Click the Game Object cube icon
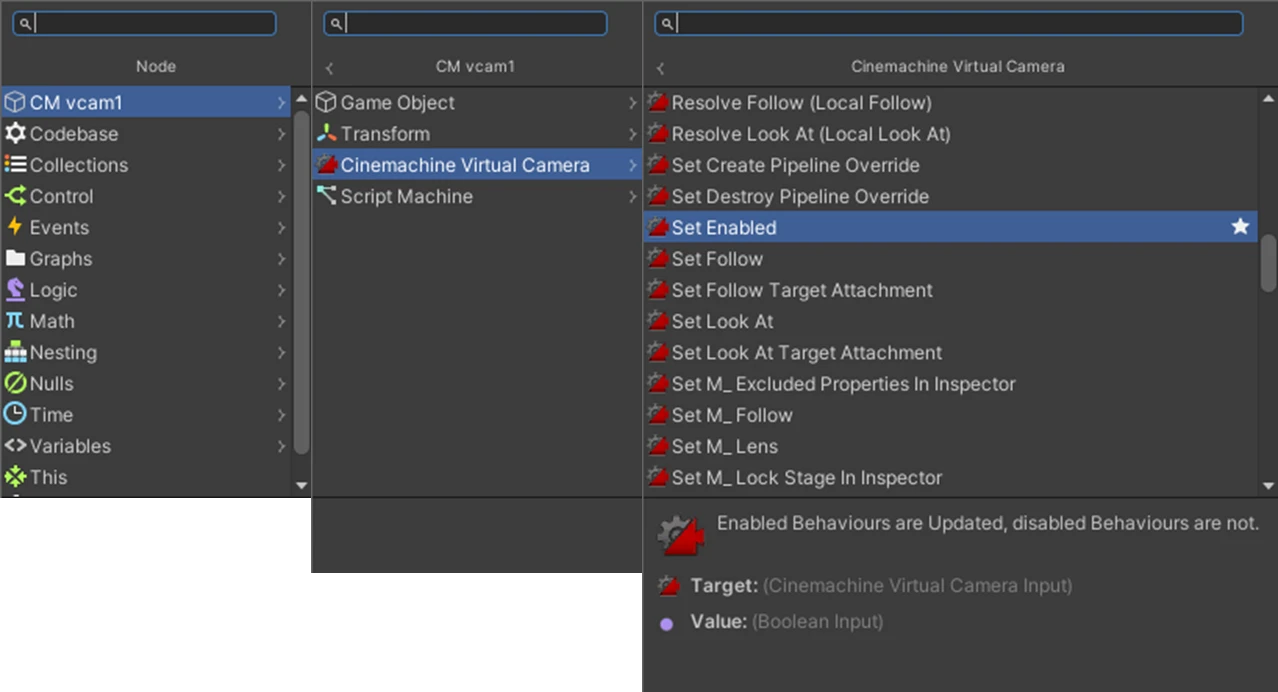1278x692 pixels. click(326, 102)
